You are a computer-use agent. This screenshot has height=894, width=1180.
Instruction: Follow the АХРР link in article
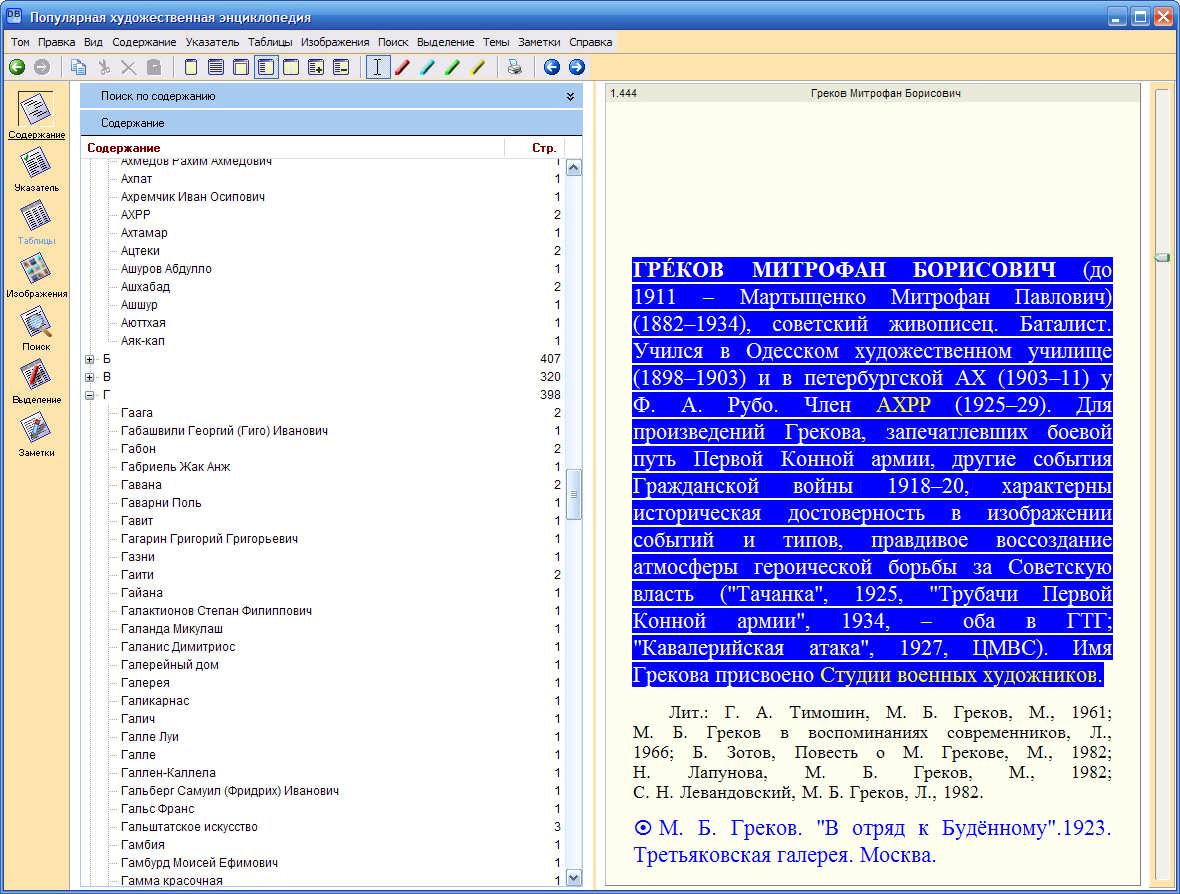click(x=903, y=405)
